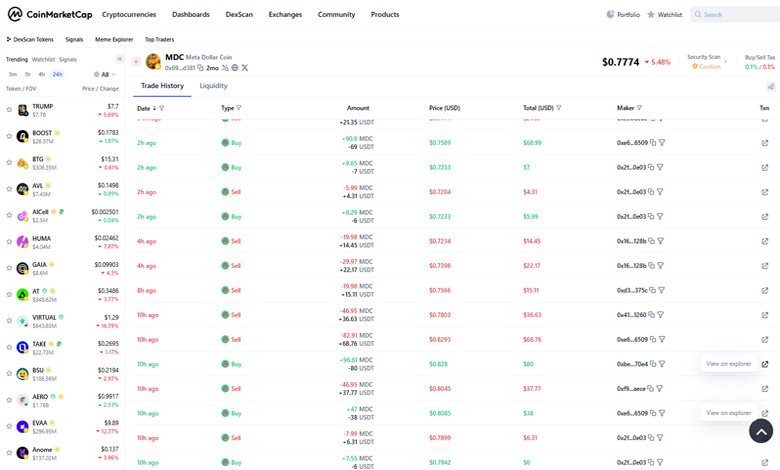Screen dimensions: 780x470
Task: Open the All networks dropdown
Action: [x=104, y=74]
